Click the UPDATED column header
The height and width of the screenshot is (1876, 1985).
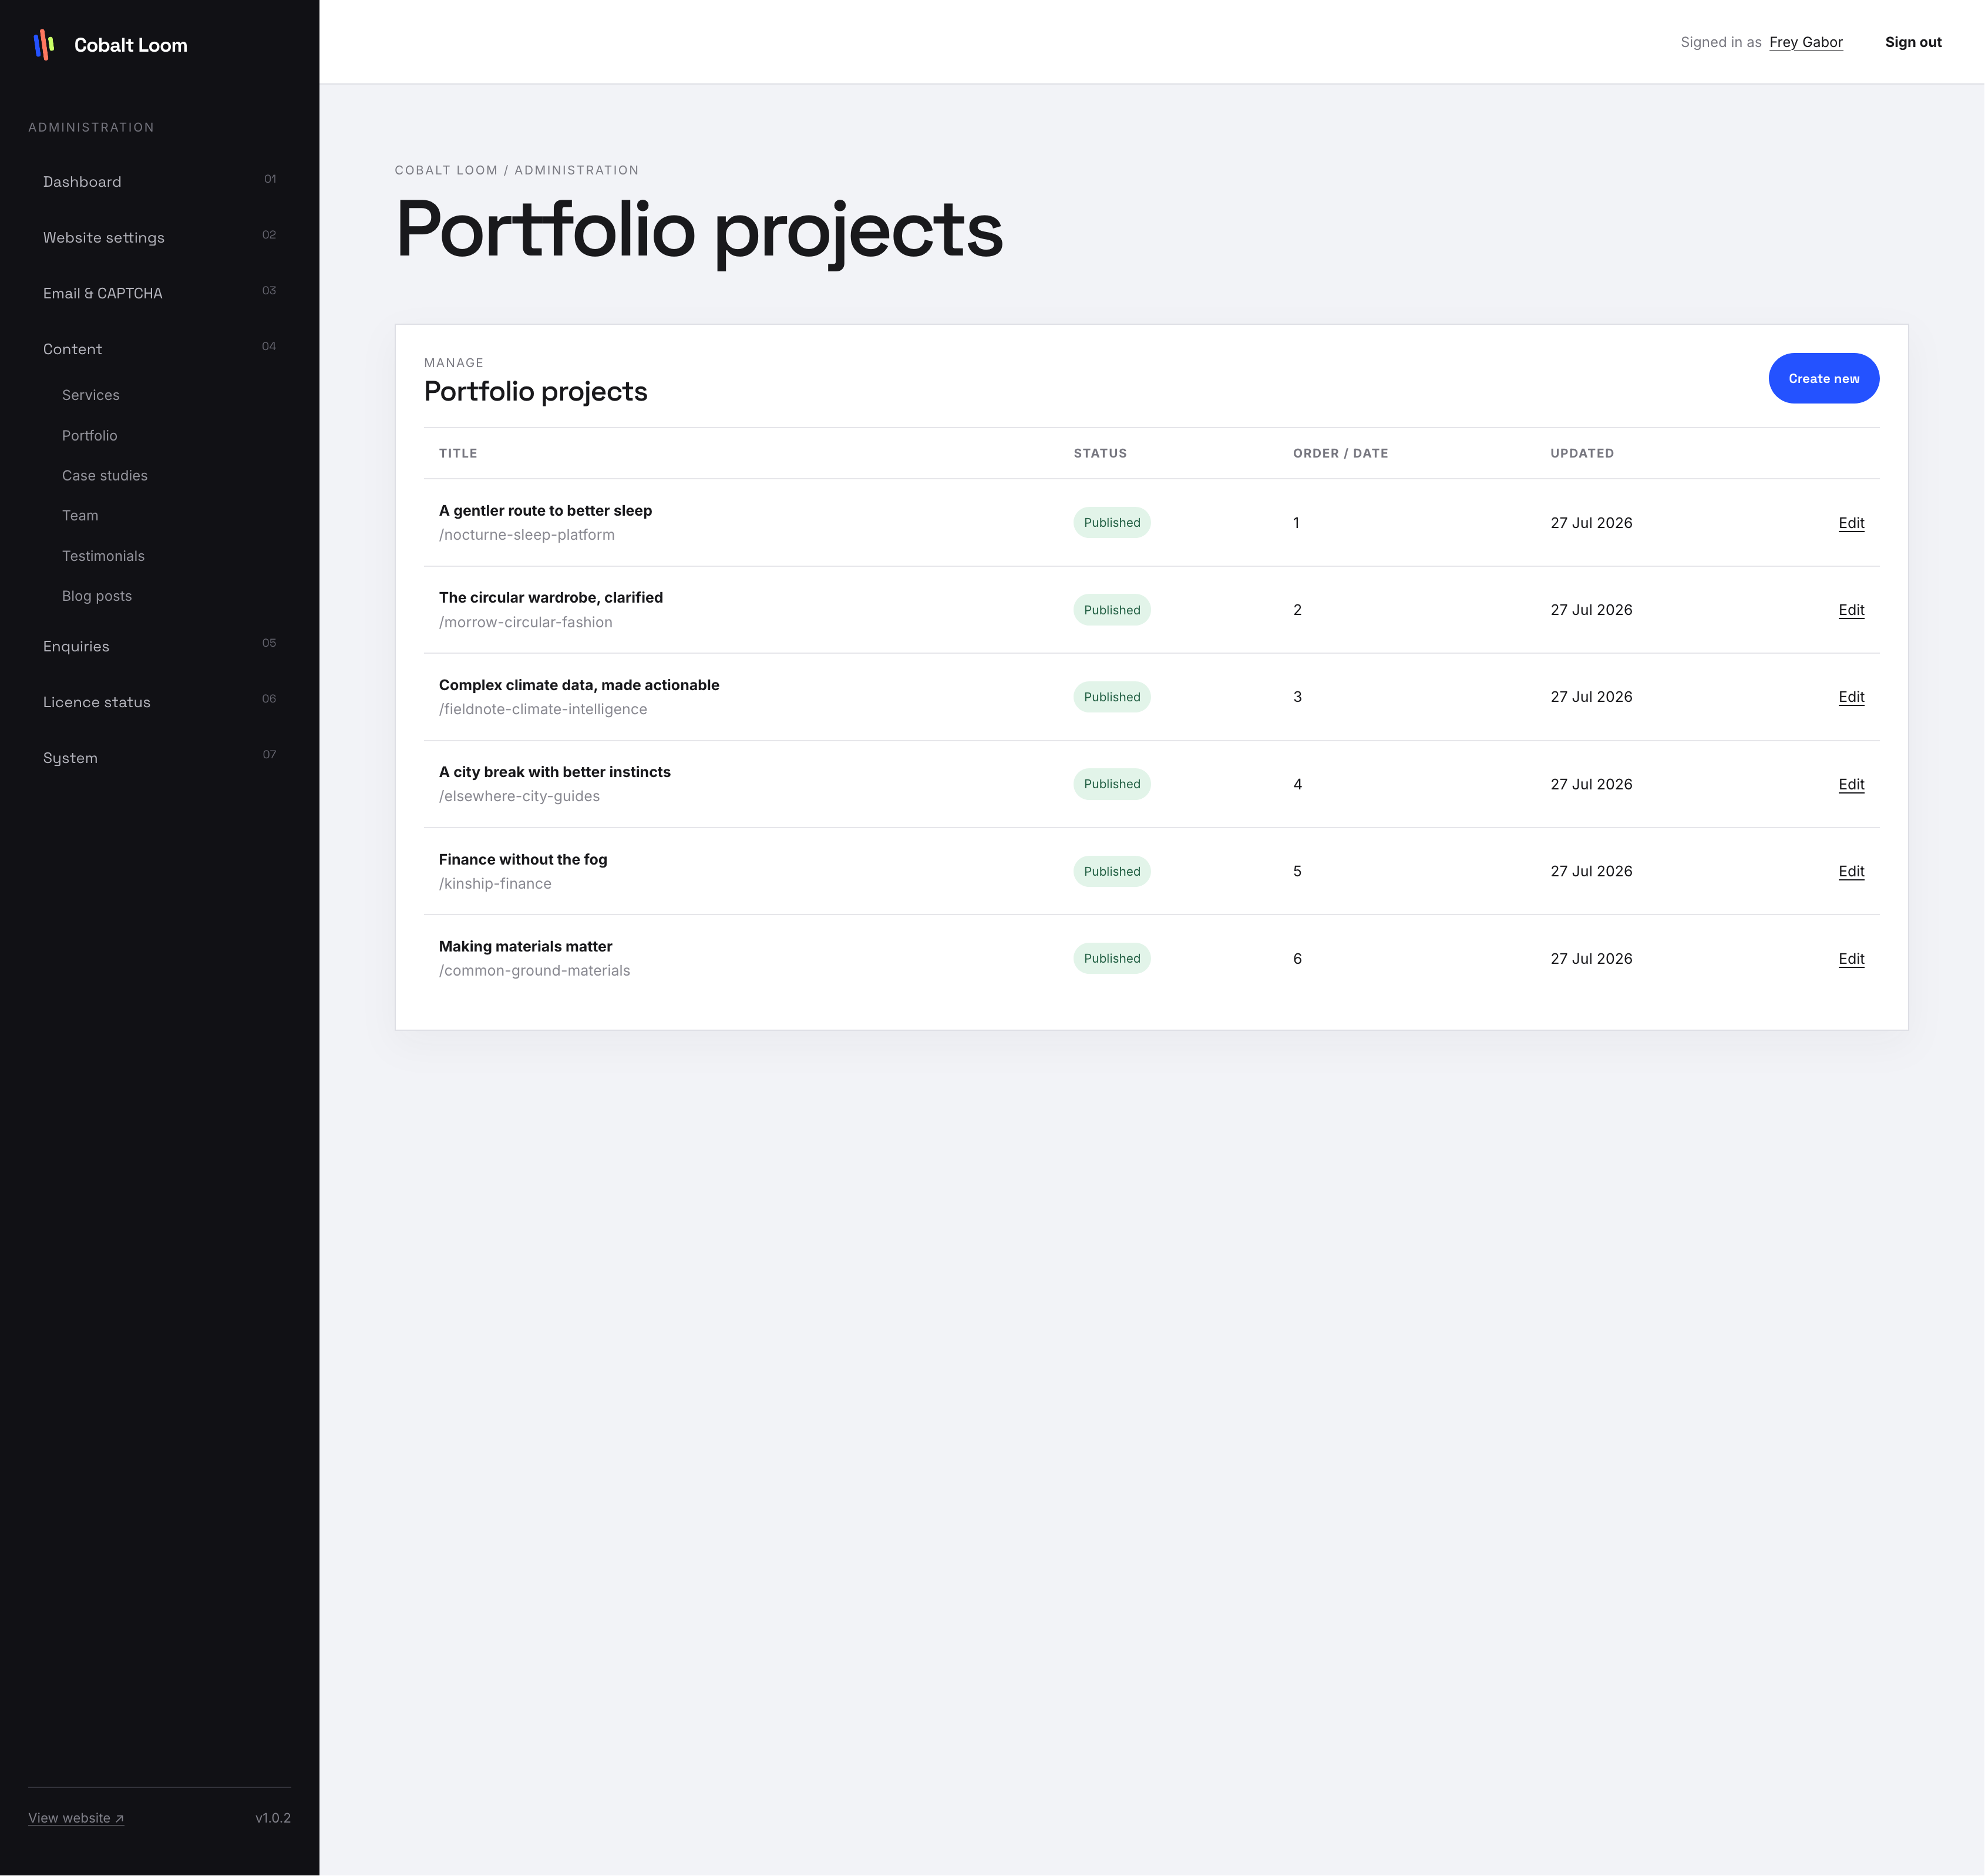1582,453
